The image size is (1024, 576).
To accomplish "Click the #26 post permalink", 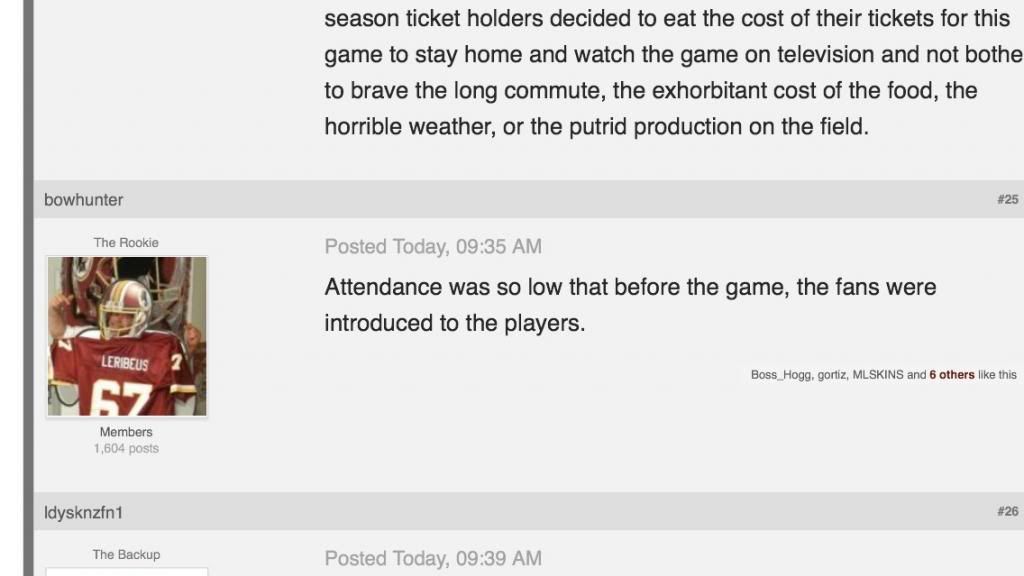I will (x=1007, y=512).
